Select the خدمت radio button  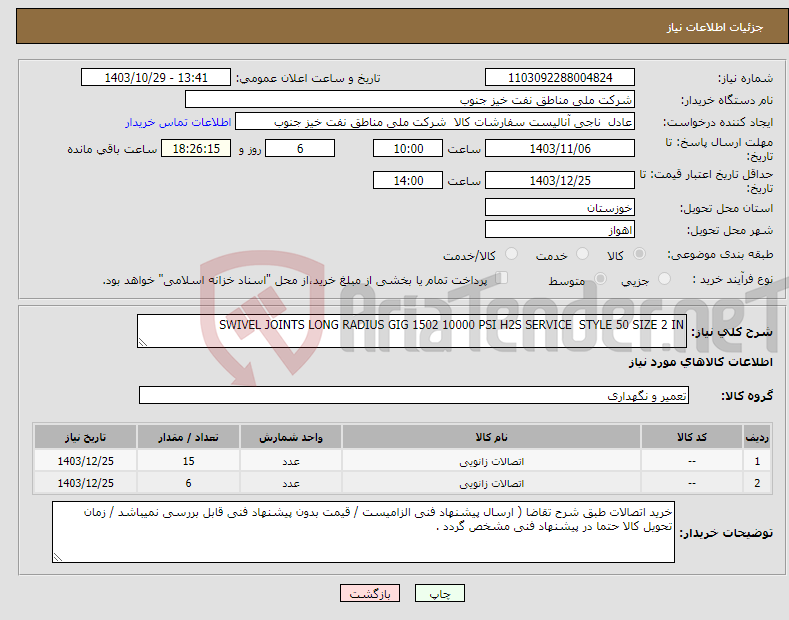[x=582, y=254]
